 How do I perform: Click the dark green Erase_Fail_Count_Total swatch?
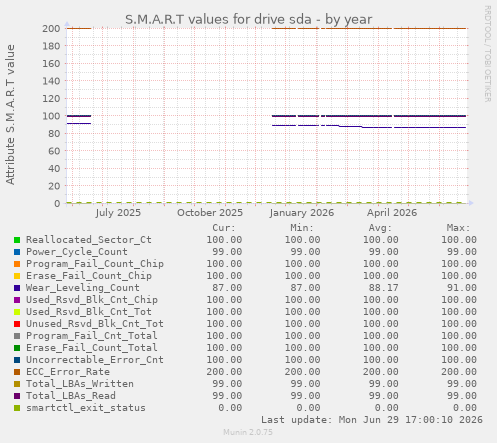click(17, 348)
